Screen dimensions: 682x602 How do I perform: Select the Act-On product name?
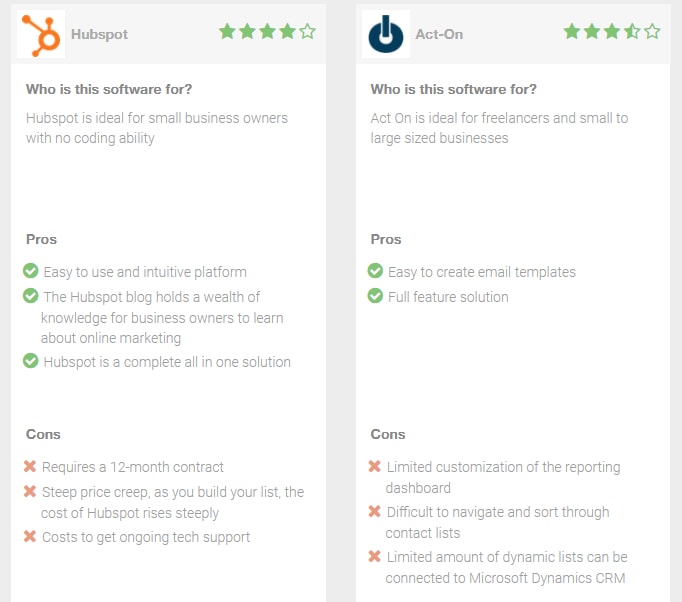(x=439, y=34)
